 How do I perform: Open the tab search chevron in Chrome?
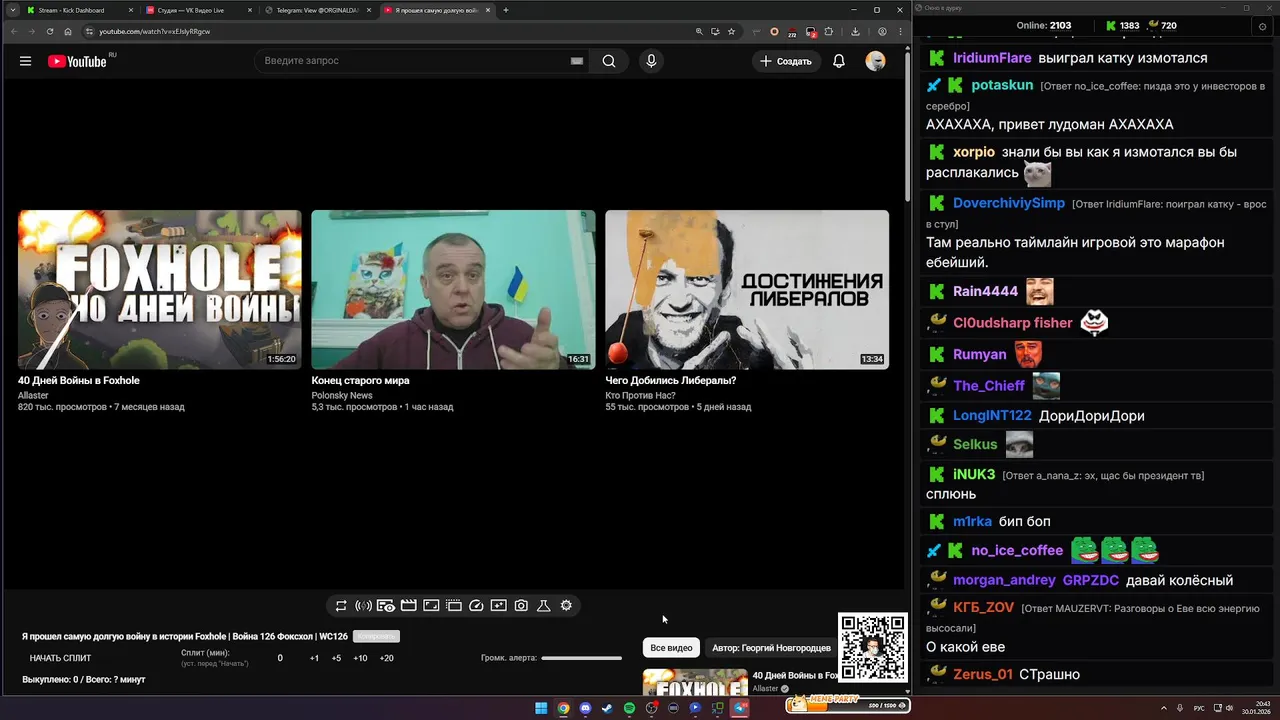(x=12, y=10)
